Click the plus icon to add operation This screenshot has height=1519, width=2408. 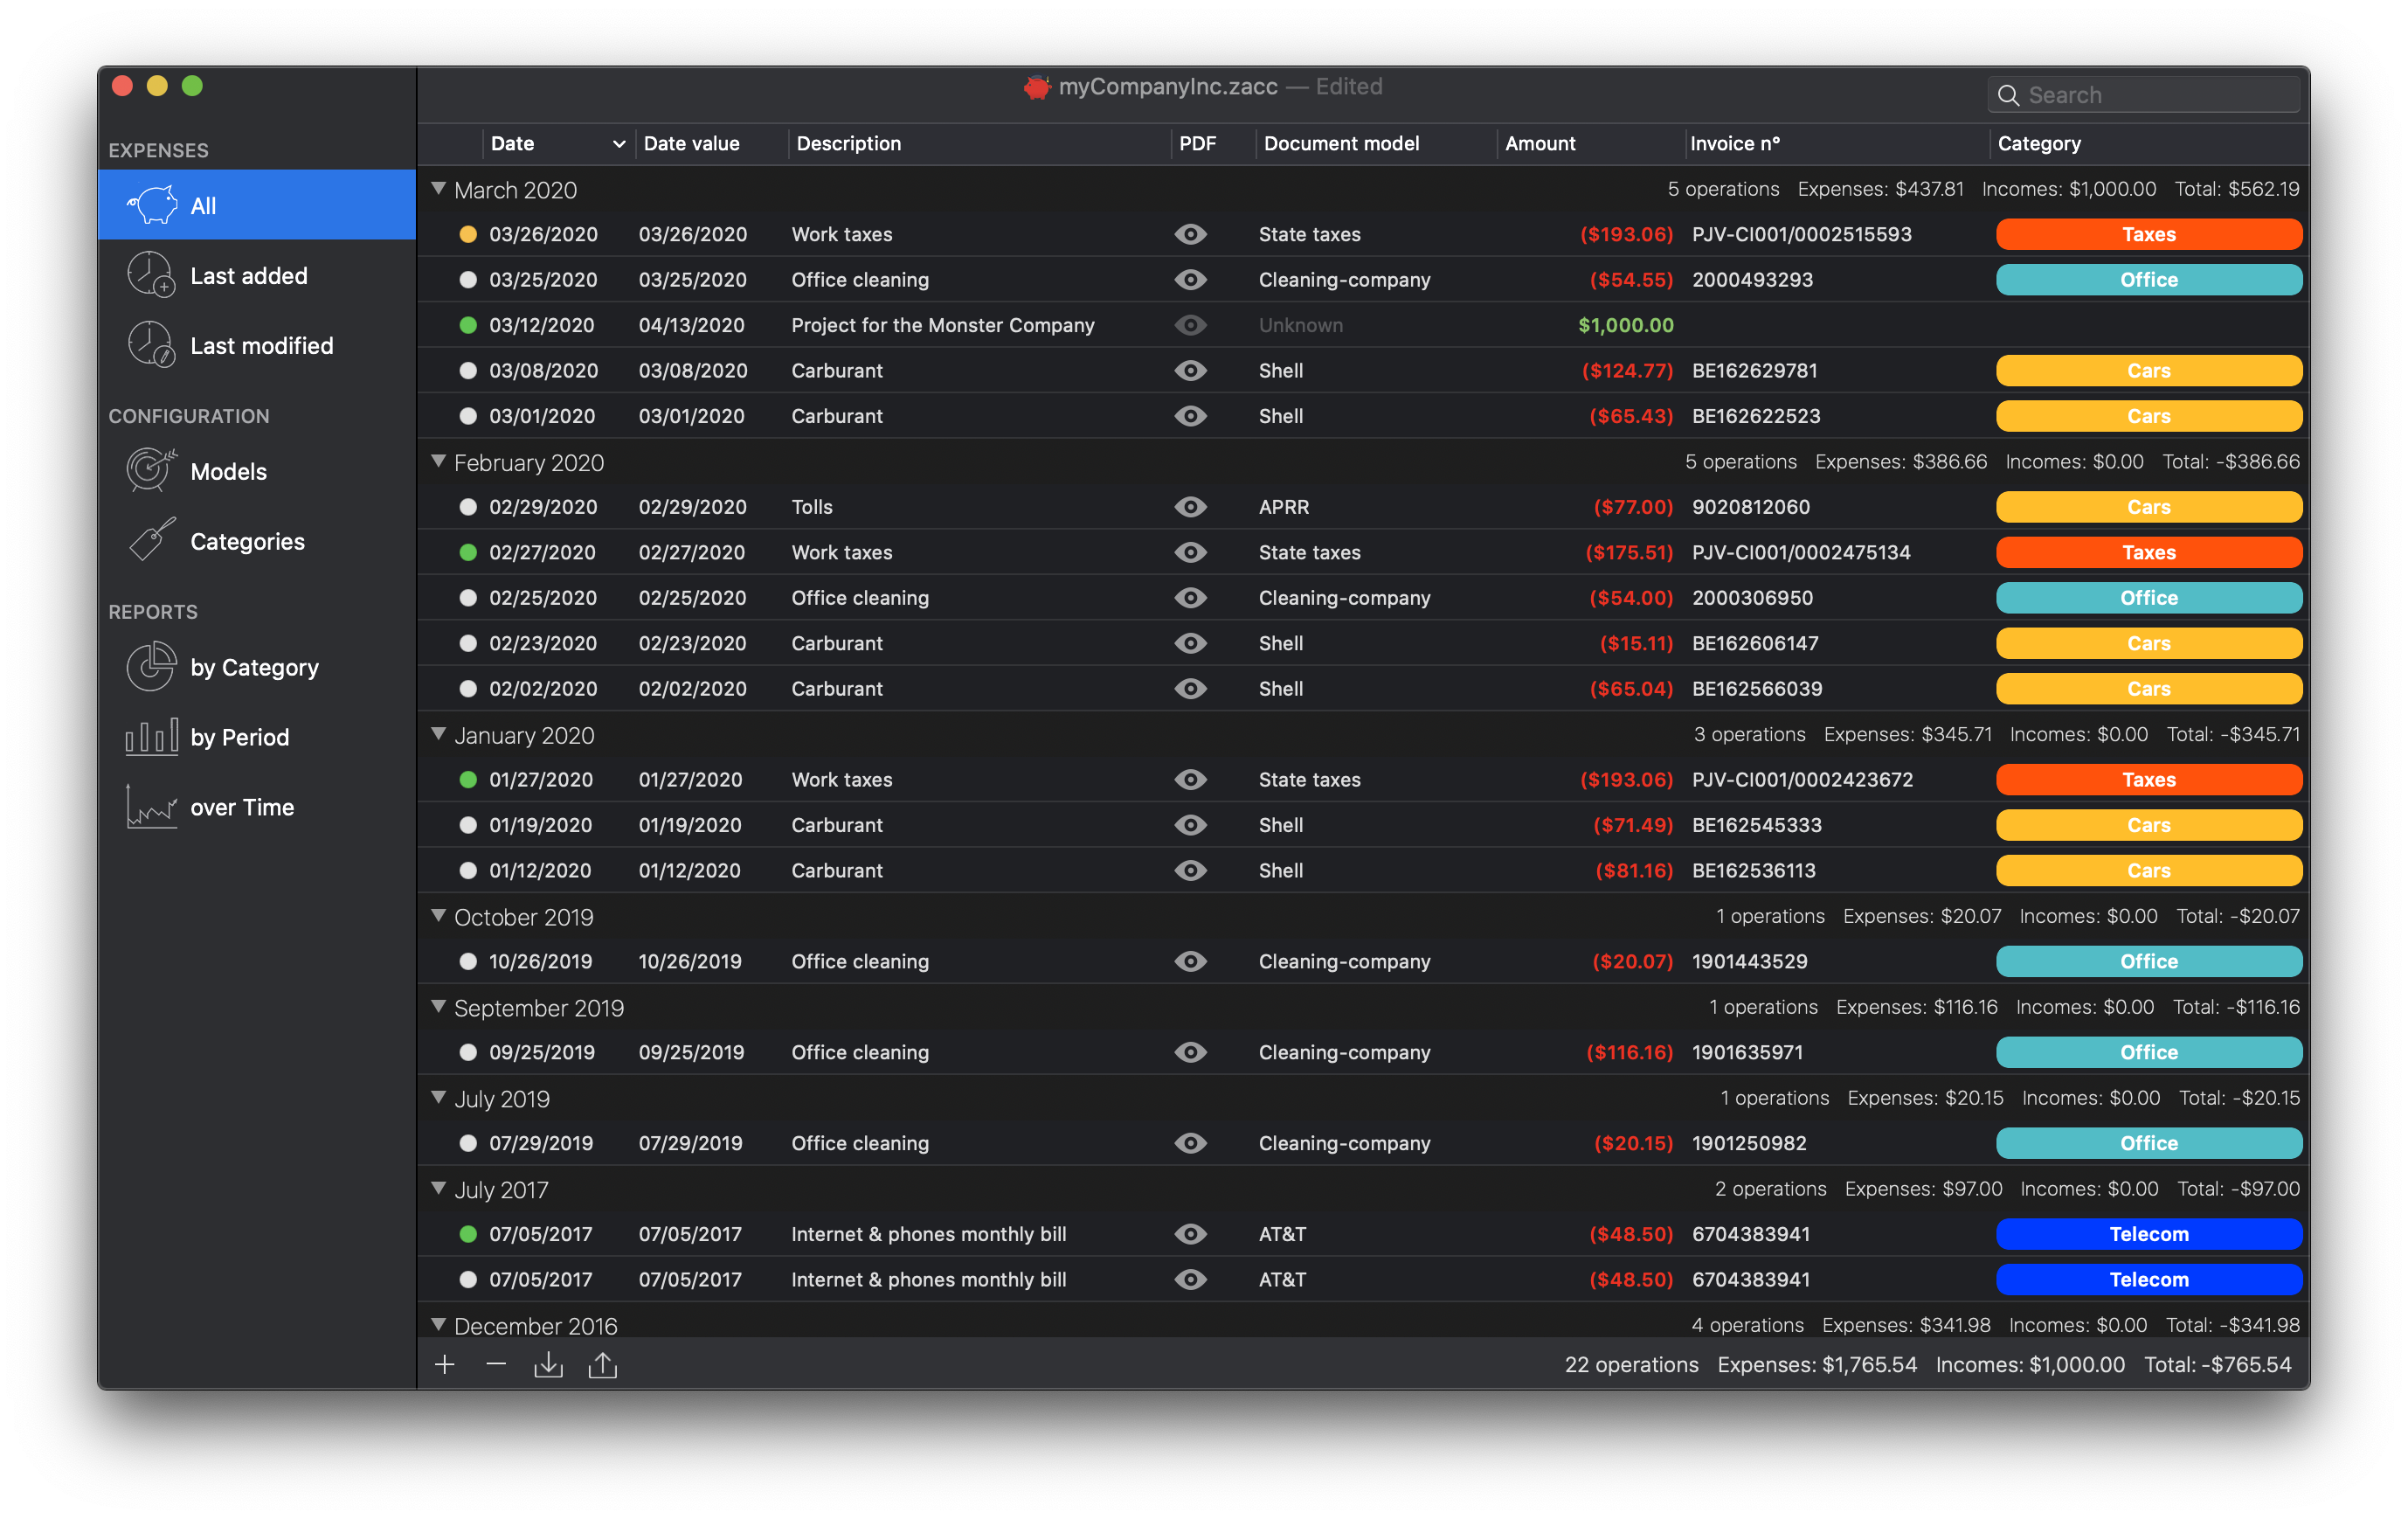point(445,1365)
